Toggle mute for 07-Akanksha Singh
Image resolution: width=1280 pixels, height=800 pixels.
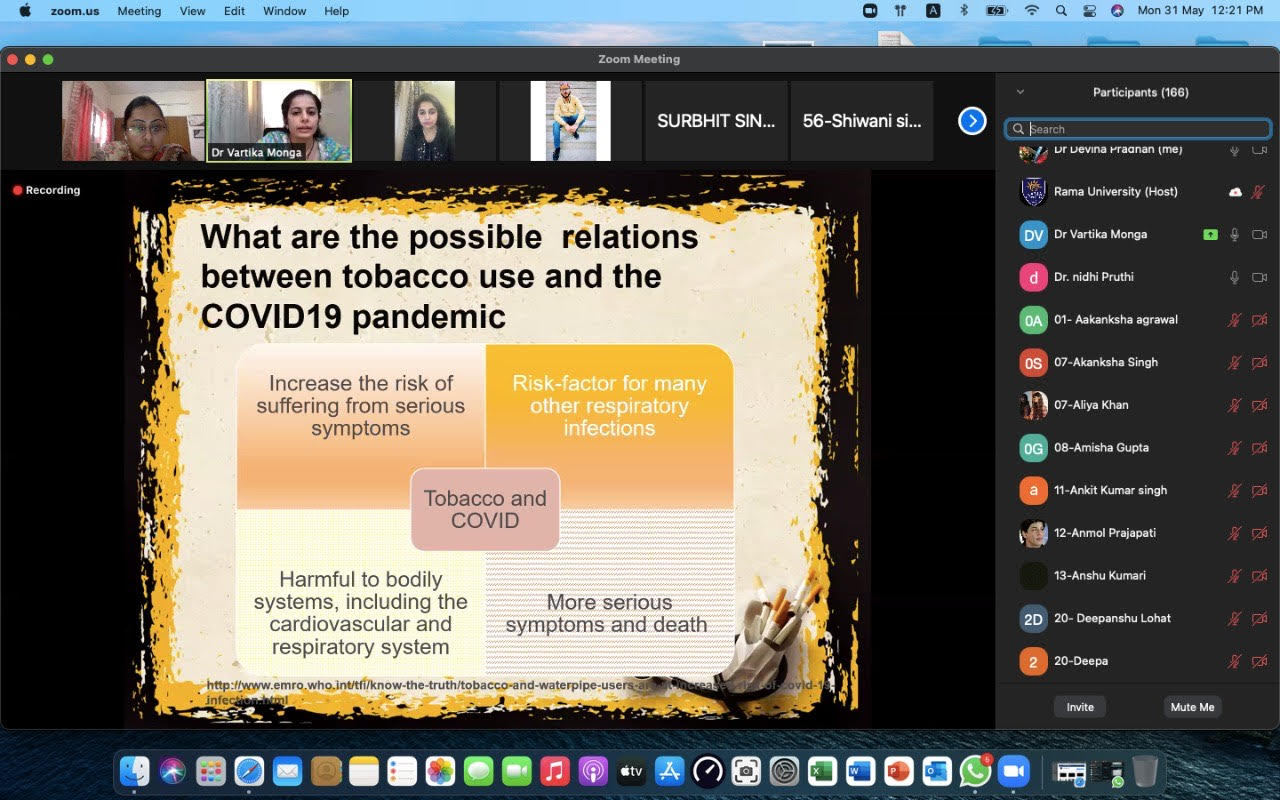pos(1235,363)
